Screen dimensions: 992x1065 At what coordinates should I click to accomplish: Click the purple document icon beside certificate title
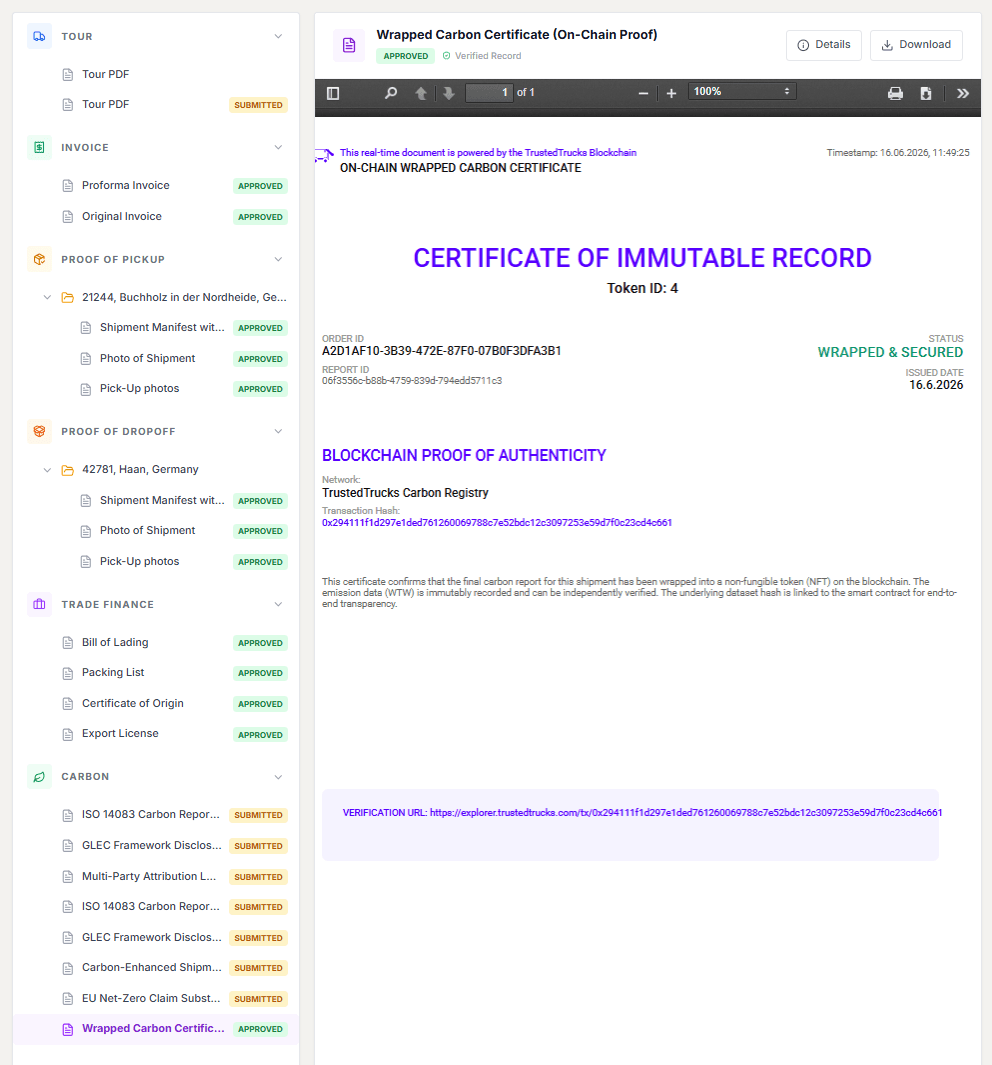[x=349, y=45]
